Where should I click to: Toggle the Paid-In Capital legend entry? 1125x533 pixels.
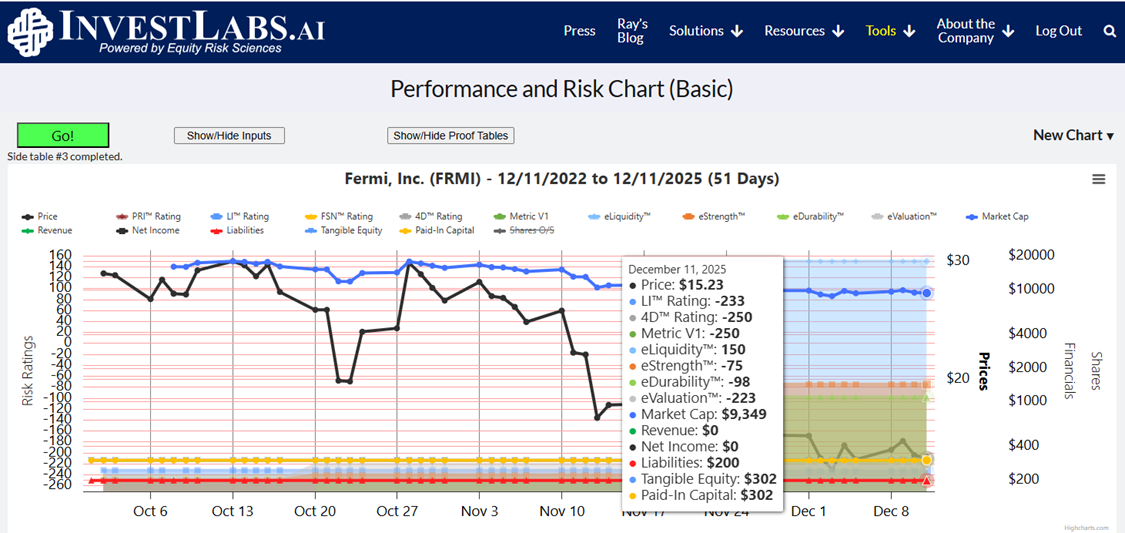coord(437,230)
